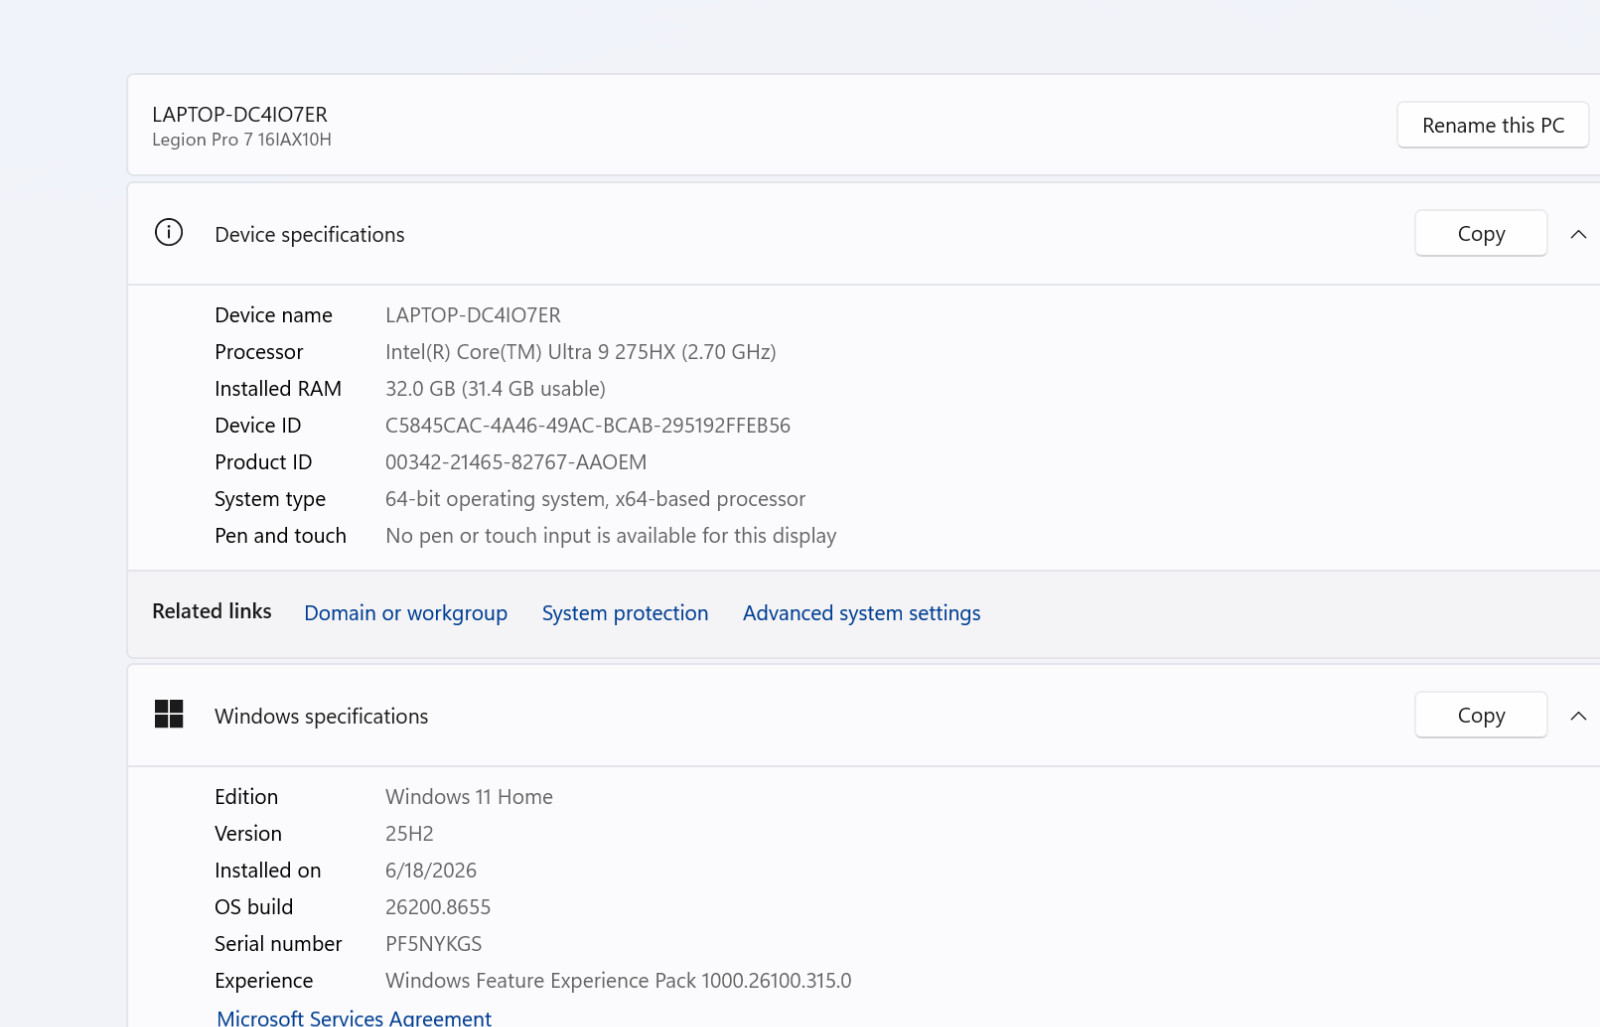1600x1027 pixels.
Task: Click the Device specifications info icon
Action: click(169, 233)
